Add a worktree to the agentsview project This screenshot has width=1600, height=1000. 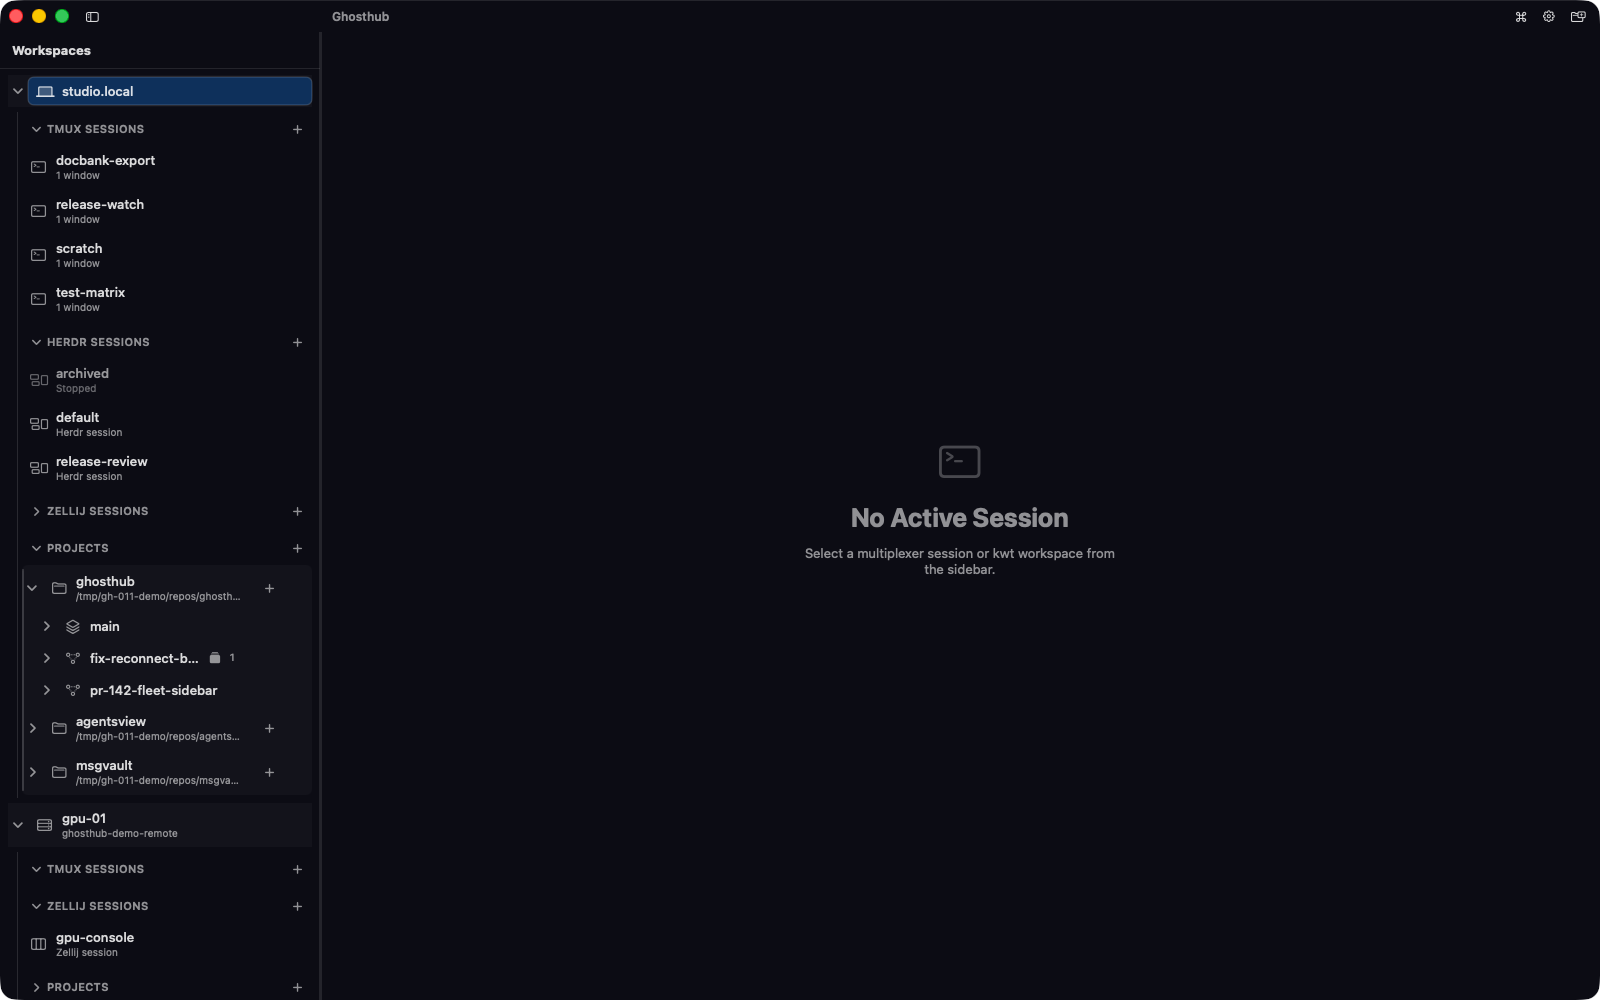(269, 728)
